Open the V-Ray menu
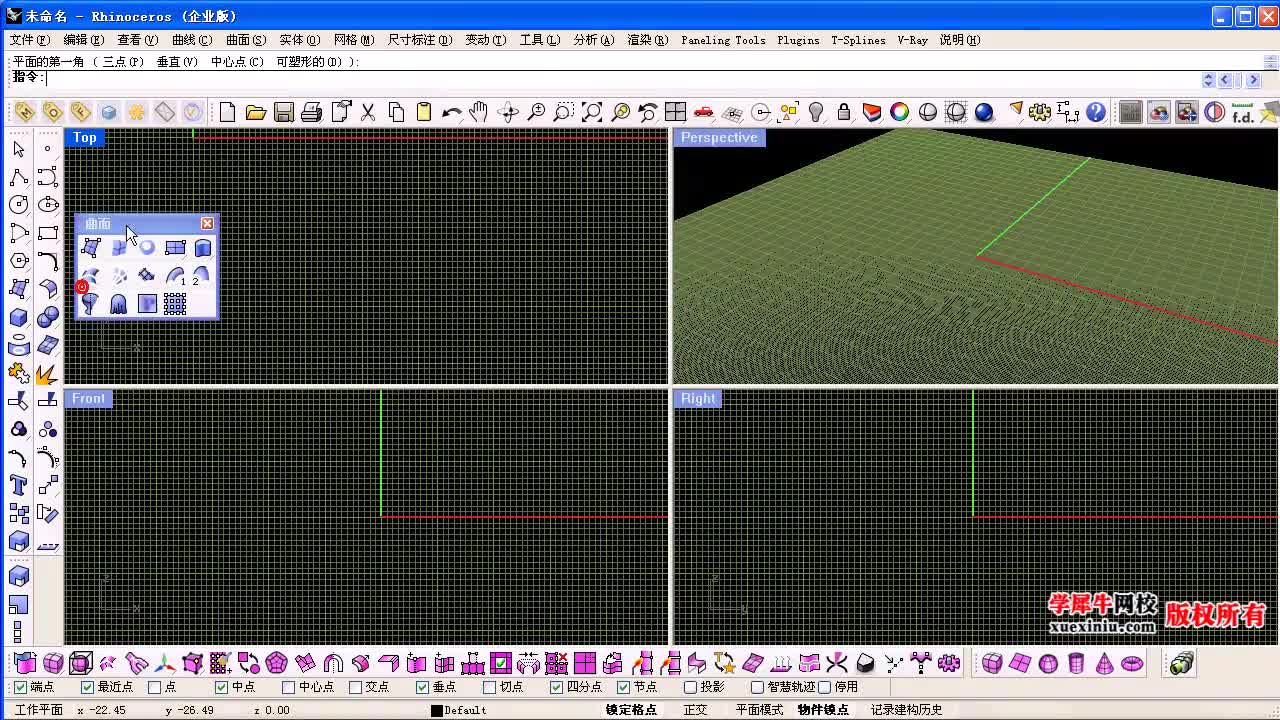This screenshot has width=1280, height=720. [912, 40]
